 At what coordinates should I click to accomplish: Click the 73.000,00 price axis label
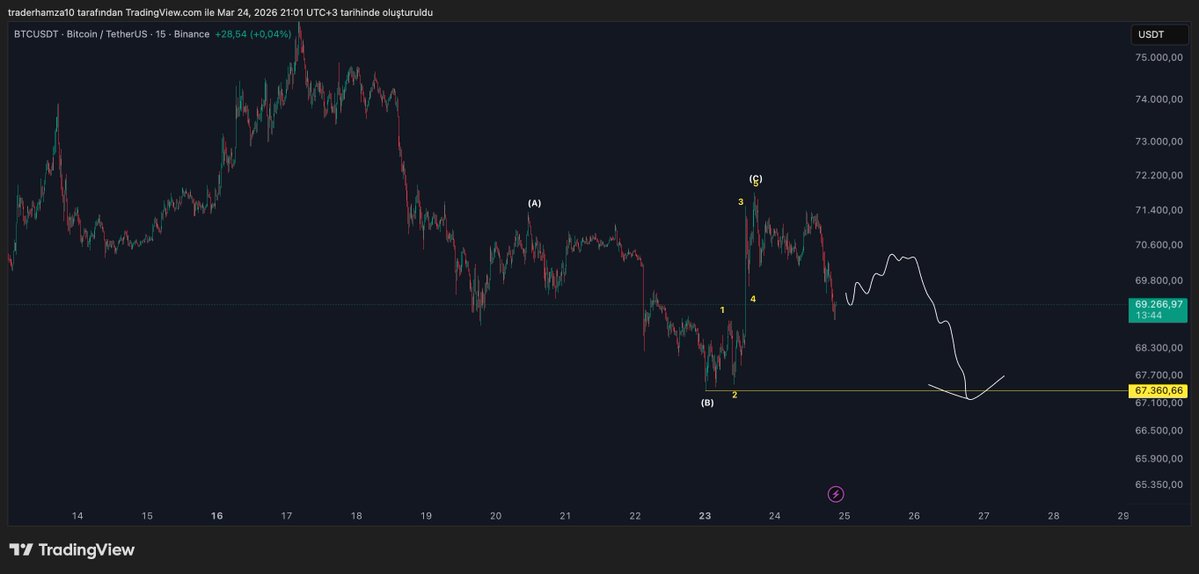point(1160,141)
